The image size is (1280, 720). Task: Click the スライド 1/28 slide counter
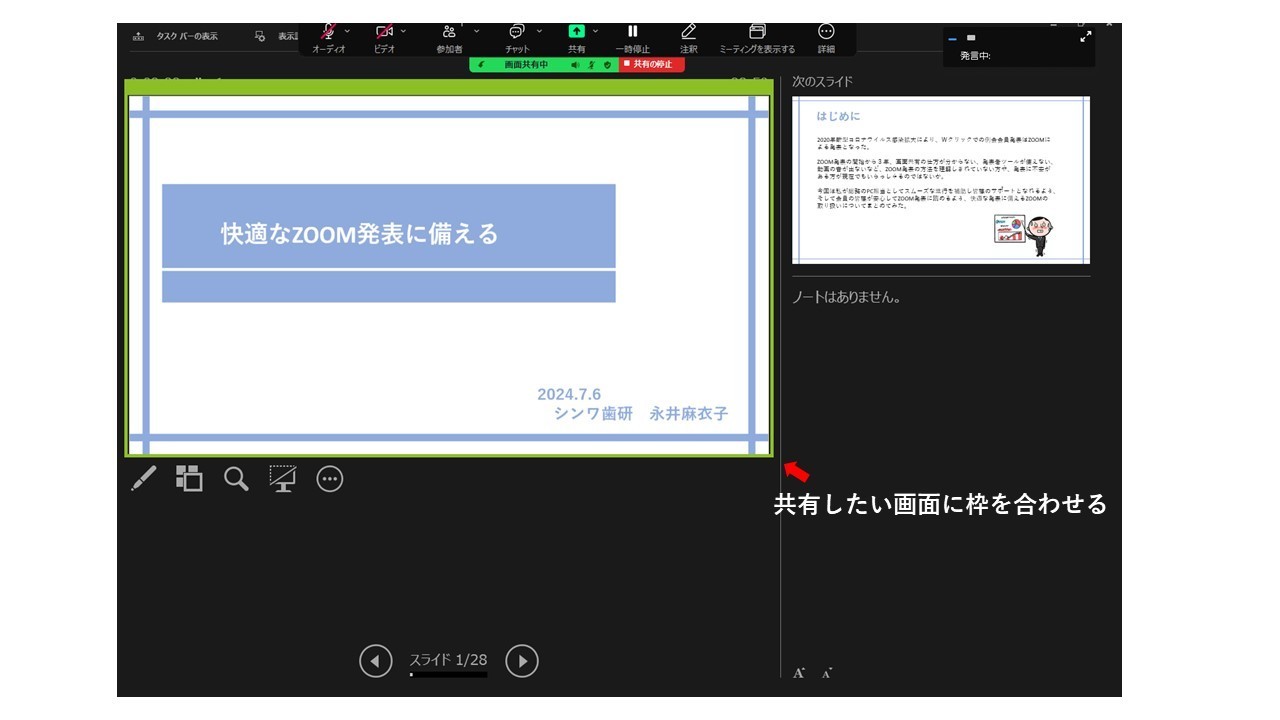[x=448, y=659]
